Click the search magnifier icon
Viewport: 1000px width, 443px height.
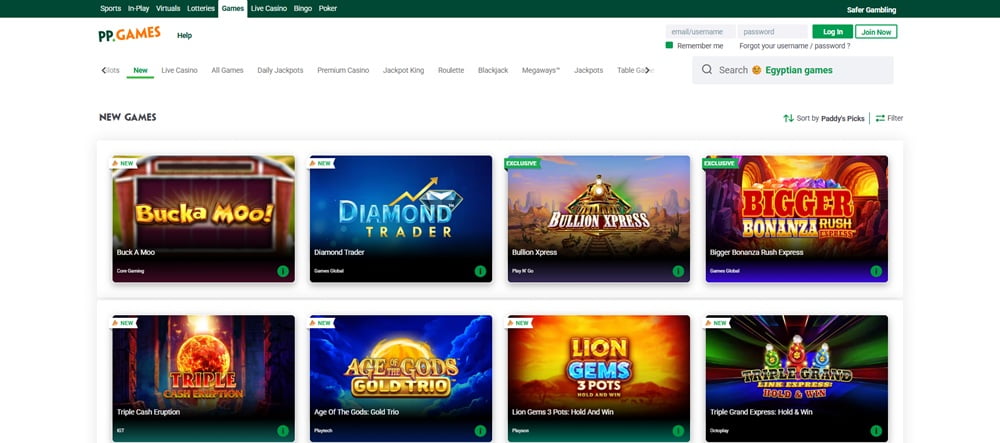707,69
